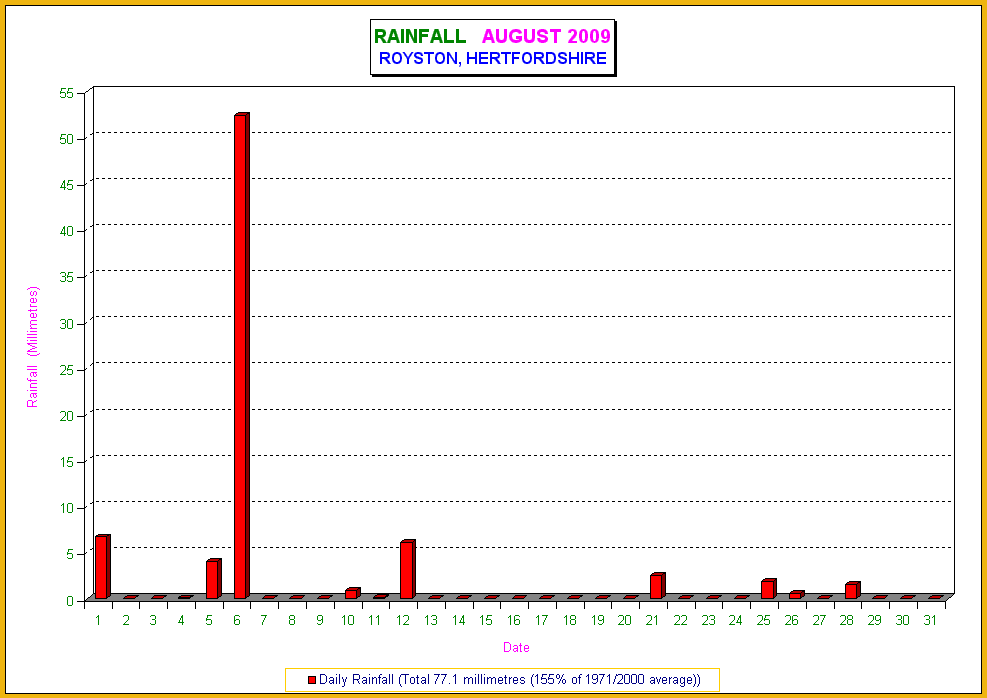Click the tall rainfall bar for date 6
Screen dimensions: 987x698
pos(242,356)
